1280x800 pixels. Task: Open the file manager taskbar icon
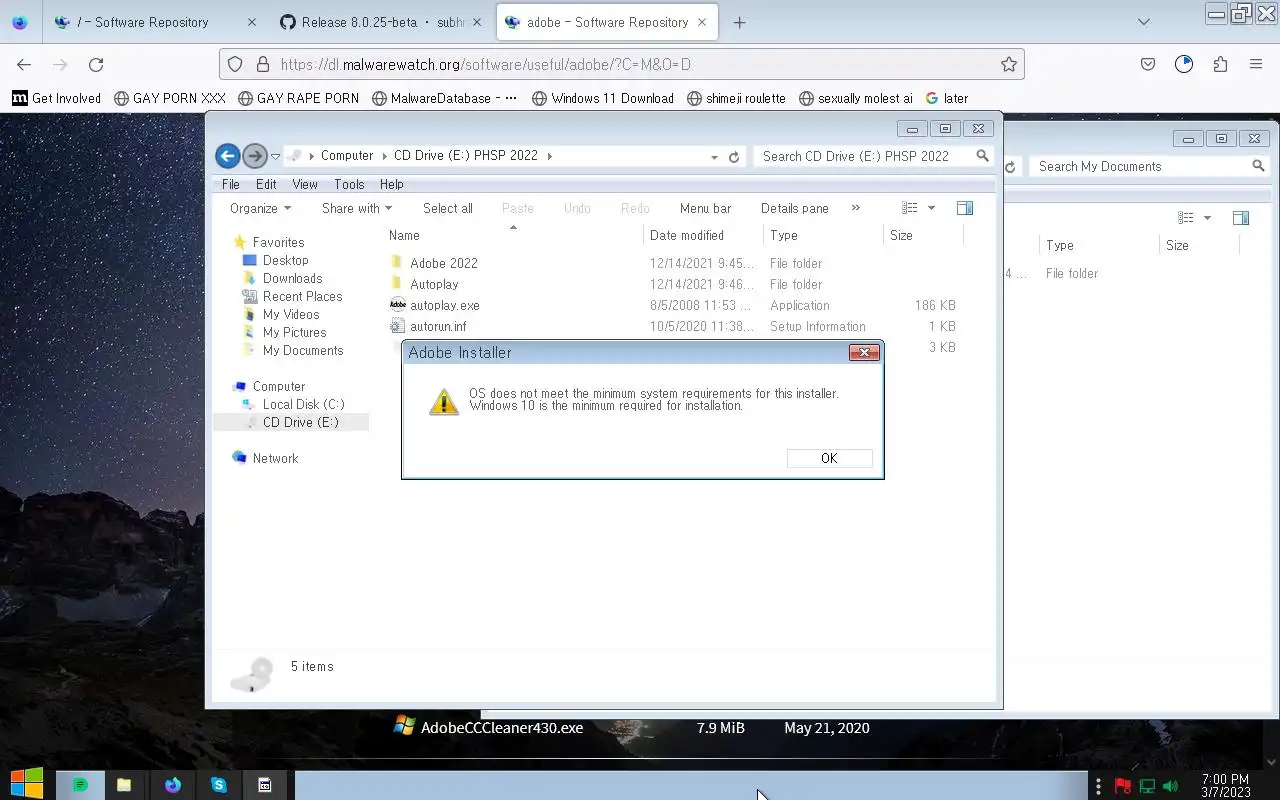(124, 785)
